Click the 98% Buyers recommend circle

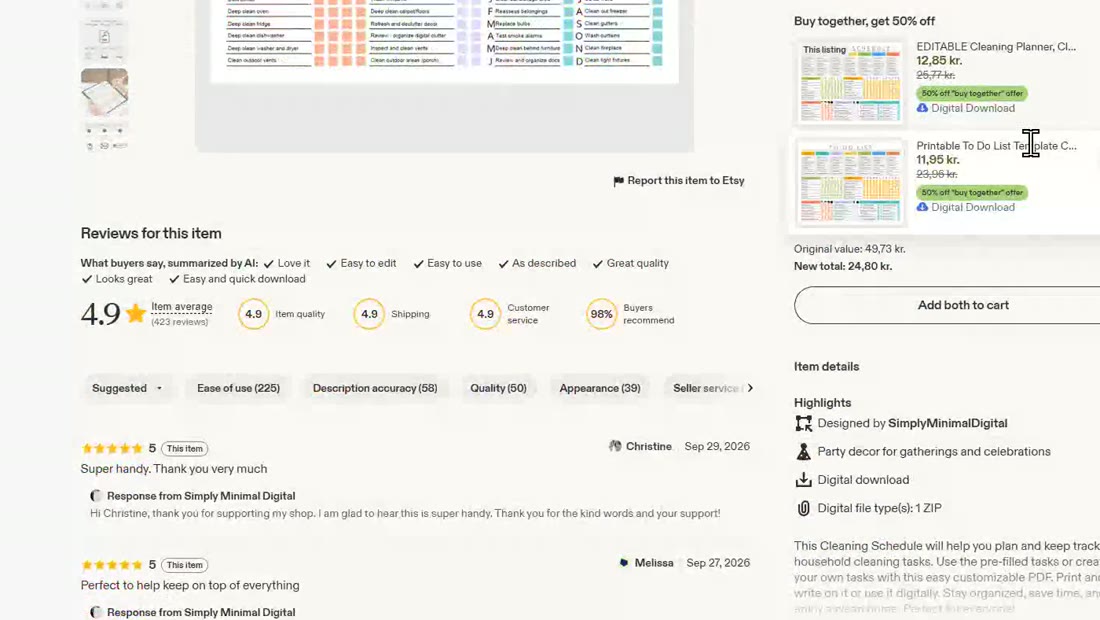click(601, 314)
